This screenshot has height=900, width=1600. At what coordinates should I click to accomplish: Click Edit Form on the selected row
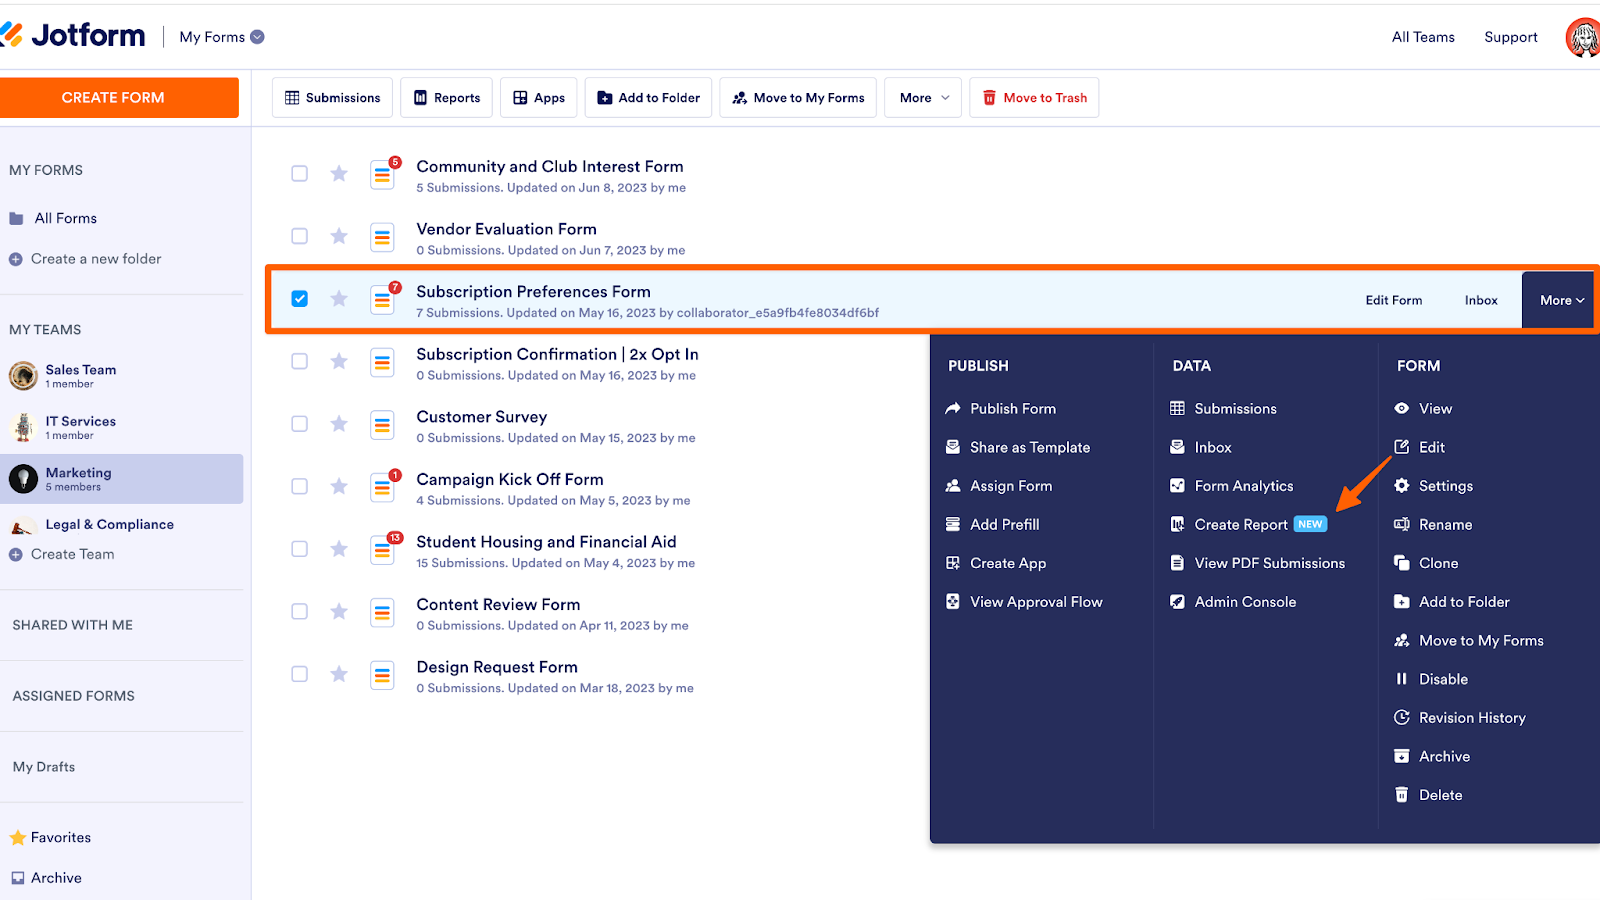[x=1394, y=300]
